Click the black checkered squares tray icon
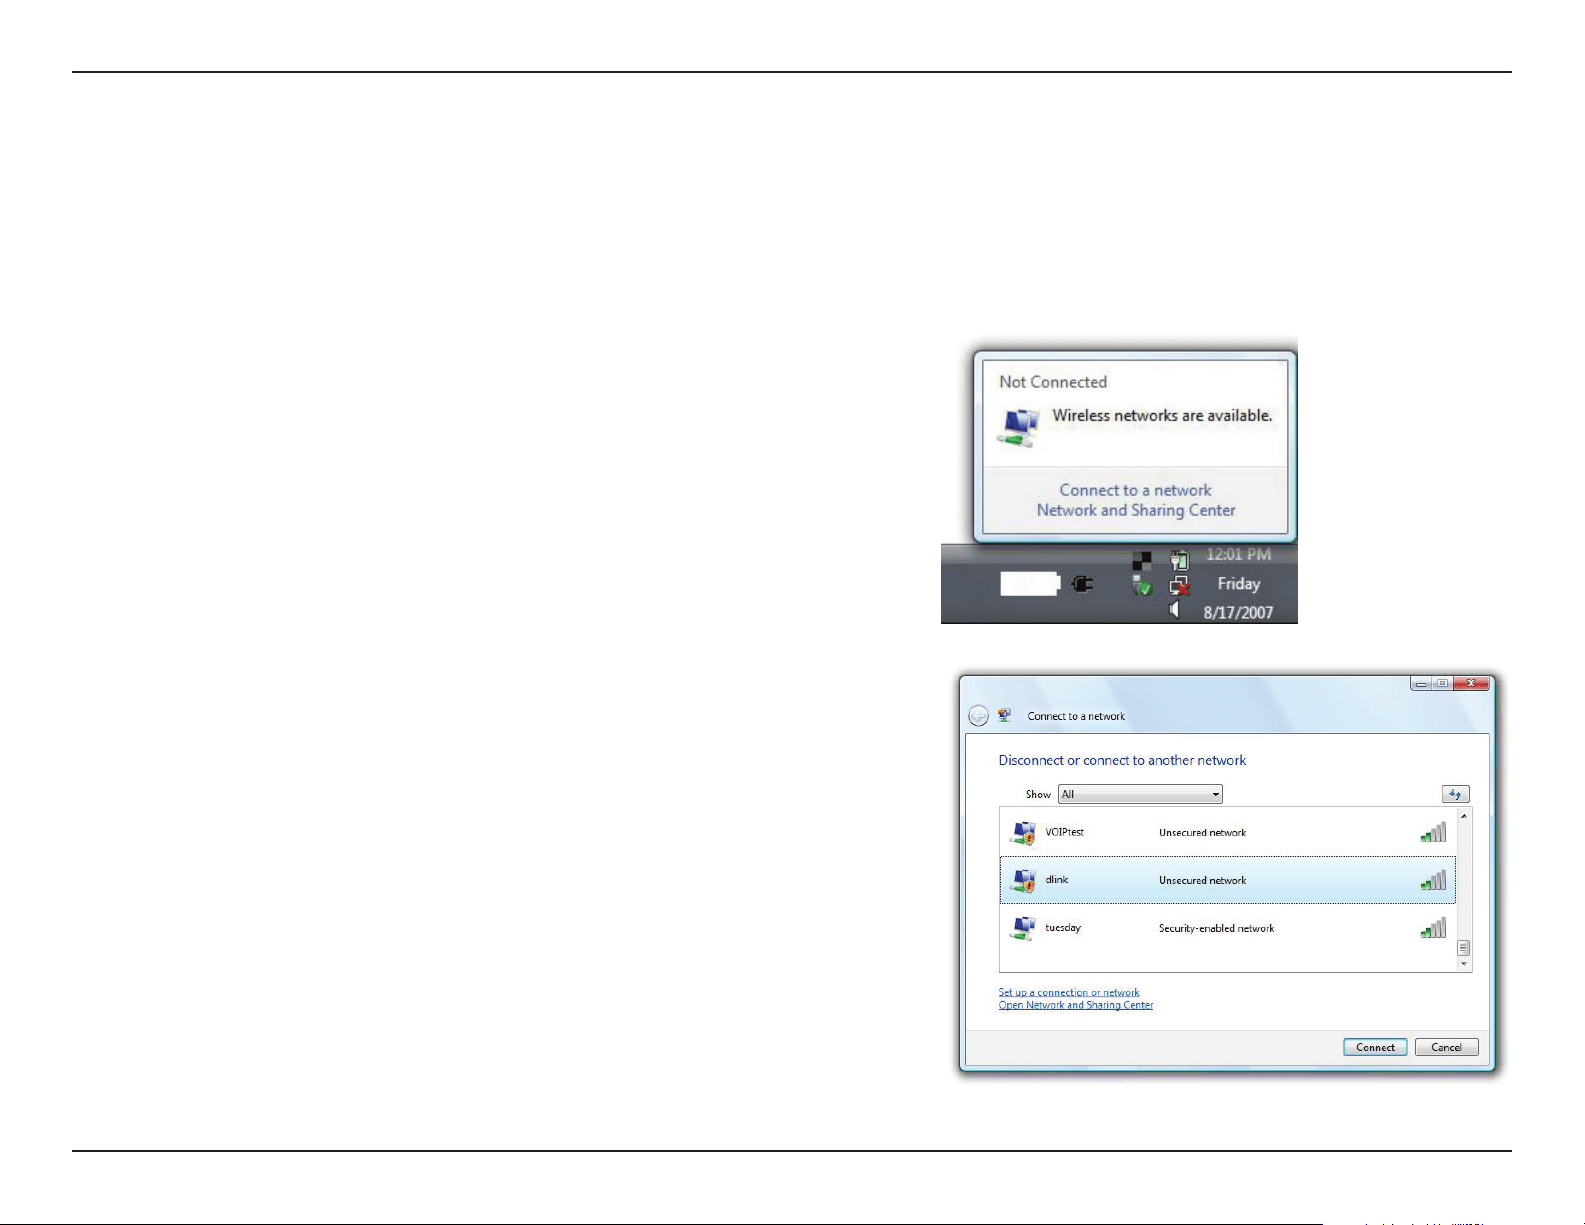 pos(1142,561)
